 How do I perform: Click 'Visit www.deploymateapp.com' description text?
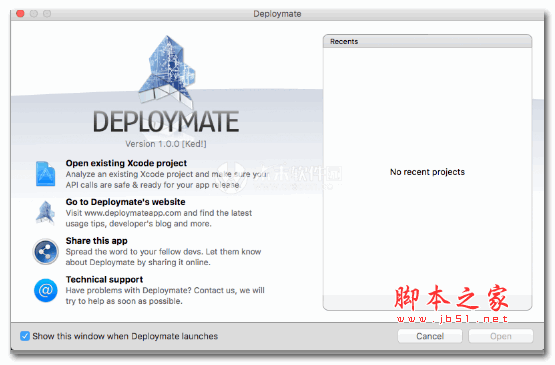[x=159, y=218]
